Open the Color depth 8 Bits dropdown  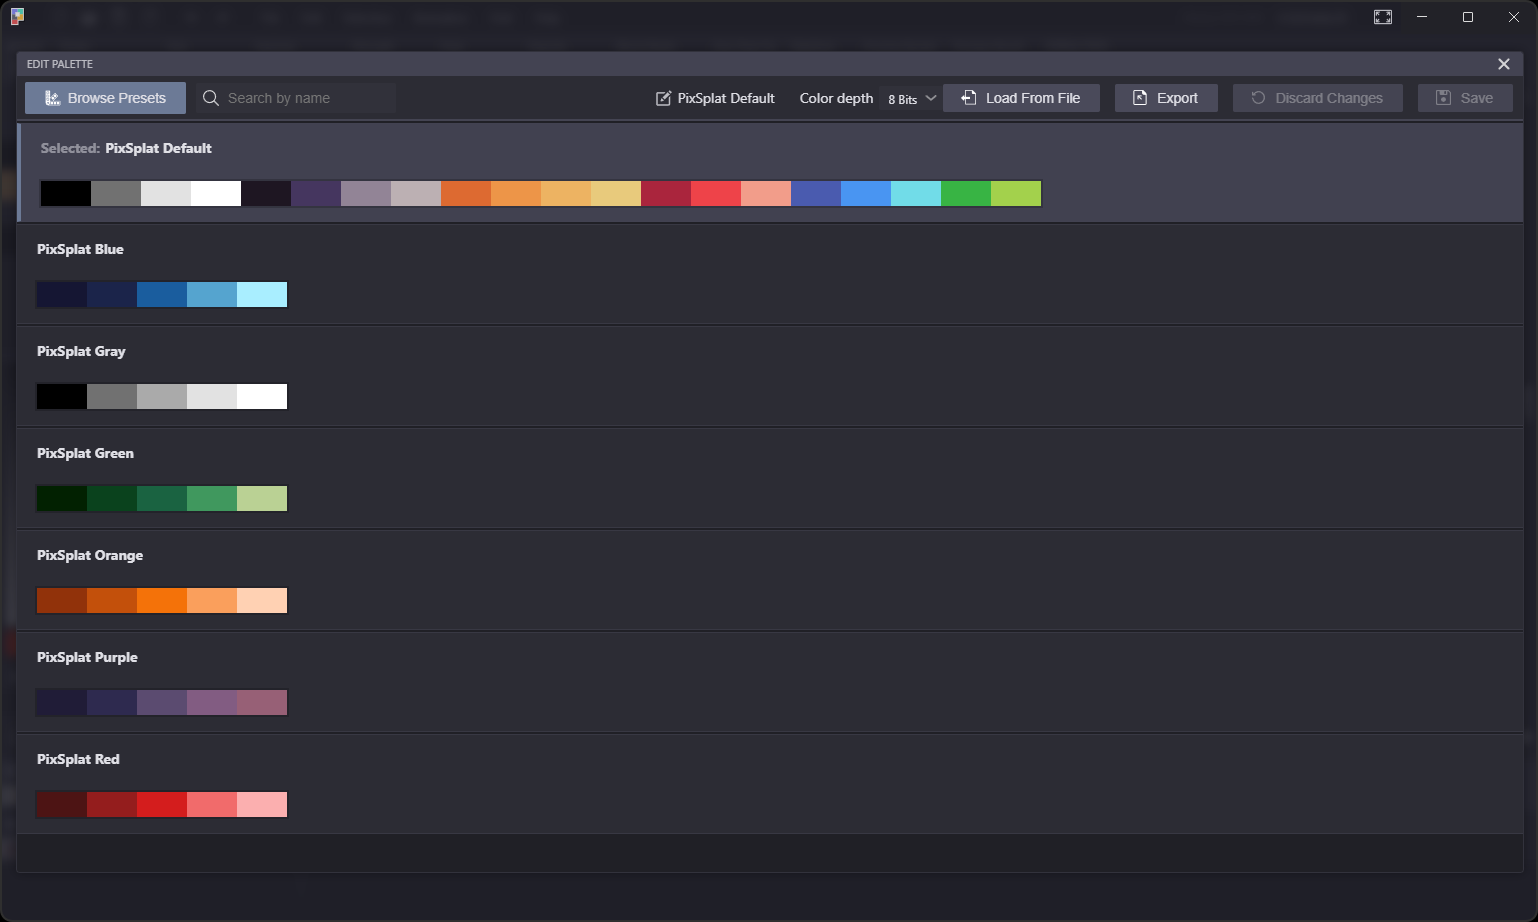point(912,99)
